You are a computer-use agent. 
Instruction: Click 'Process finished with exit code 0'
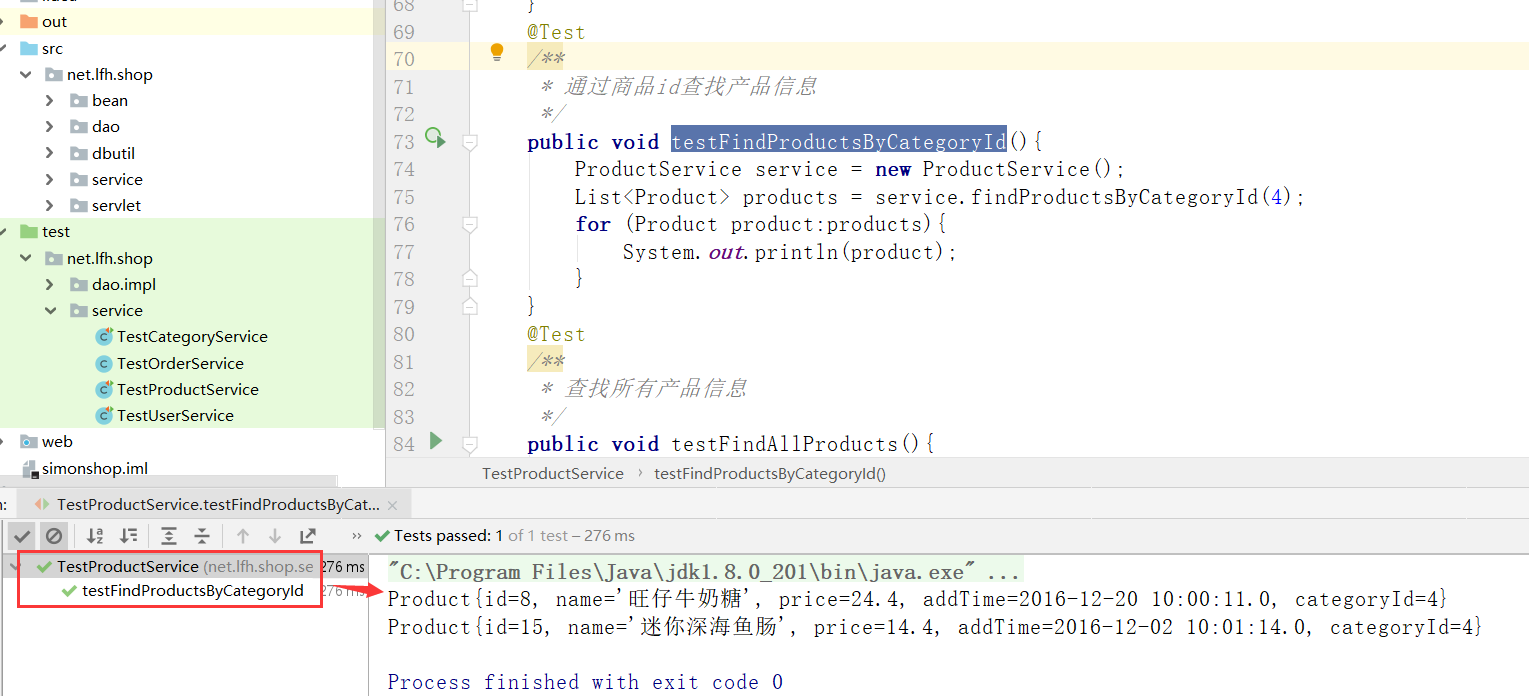(586, 682)
